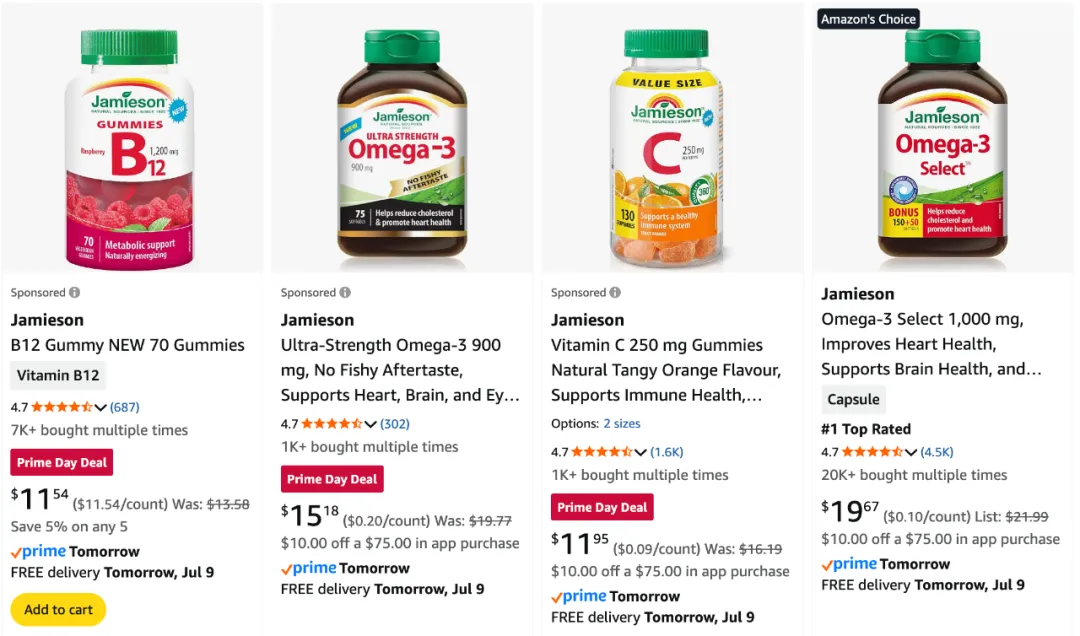
Task: Click the Omega-3 Select product image
Action: click(x=942, y=150)
